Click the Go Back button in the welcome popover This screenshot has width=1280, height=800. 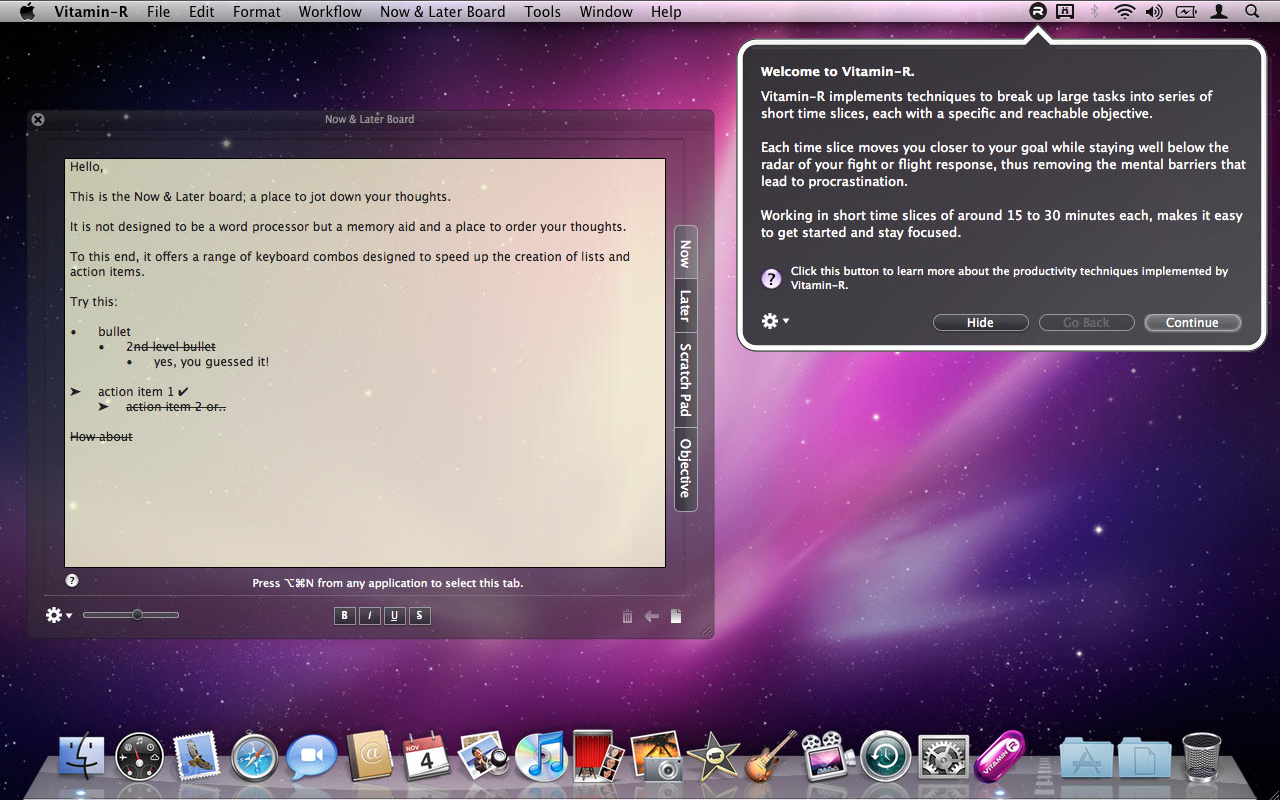click(x=1086, y=322)
